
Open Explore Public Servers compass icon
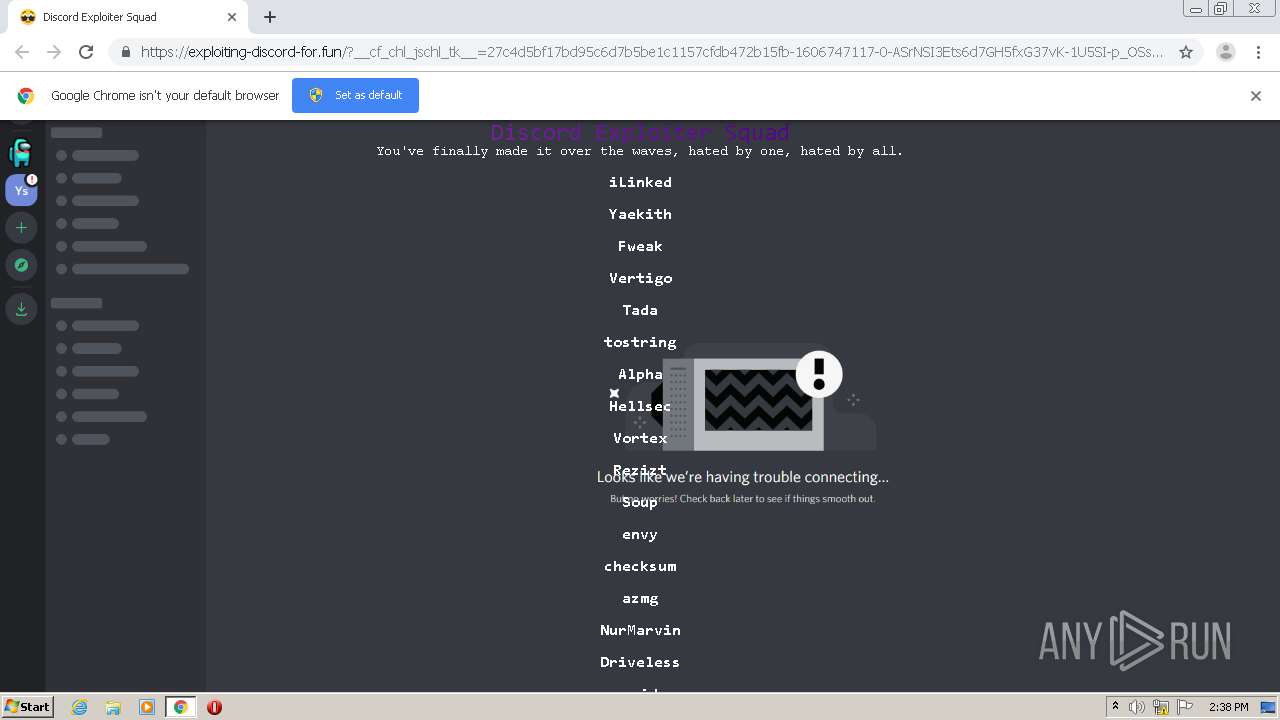[x=21, y=265]
